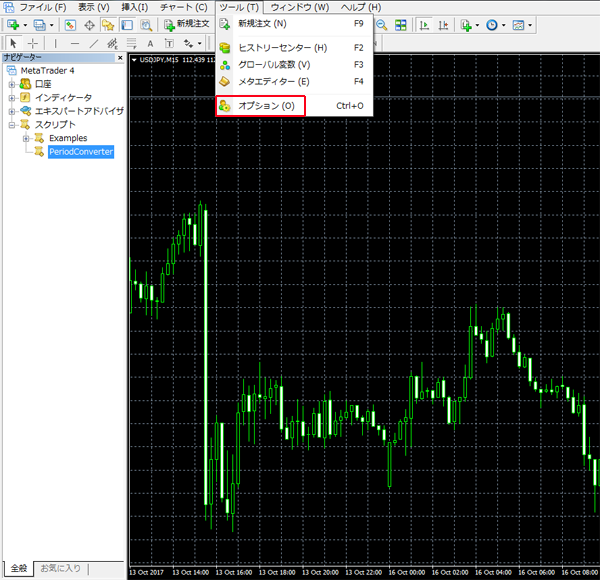
Task: Open the オプション (Options) menu entry
Action: pos(265,105)
